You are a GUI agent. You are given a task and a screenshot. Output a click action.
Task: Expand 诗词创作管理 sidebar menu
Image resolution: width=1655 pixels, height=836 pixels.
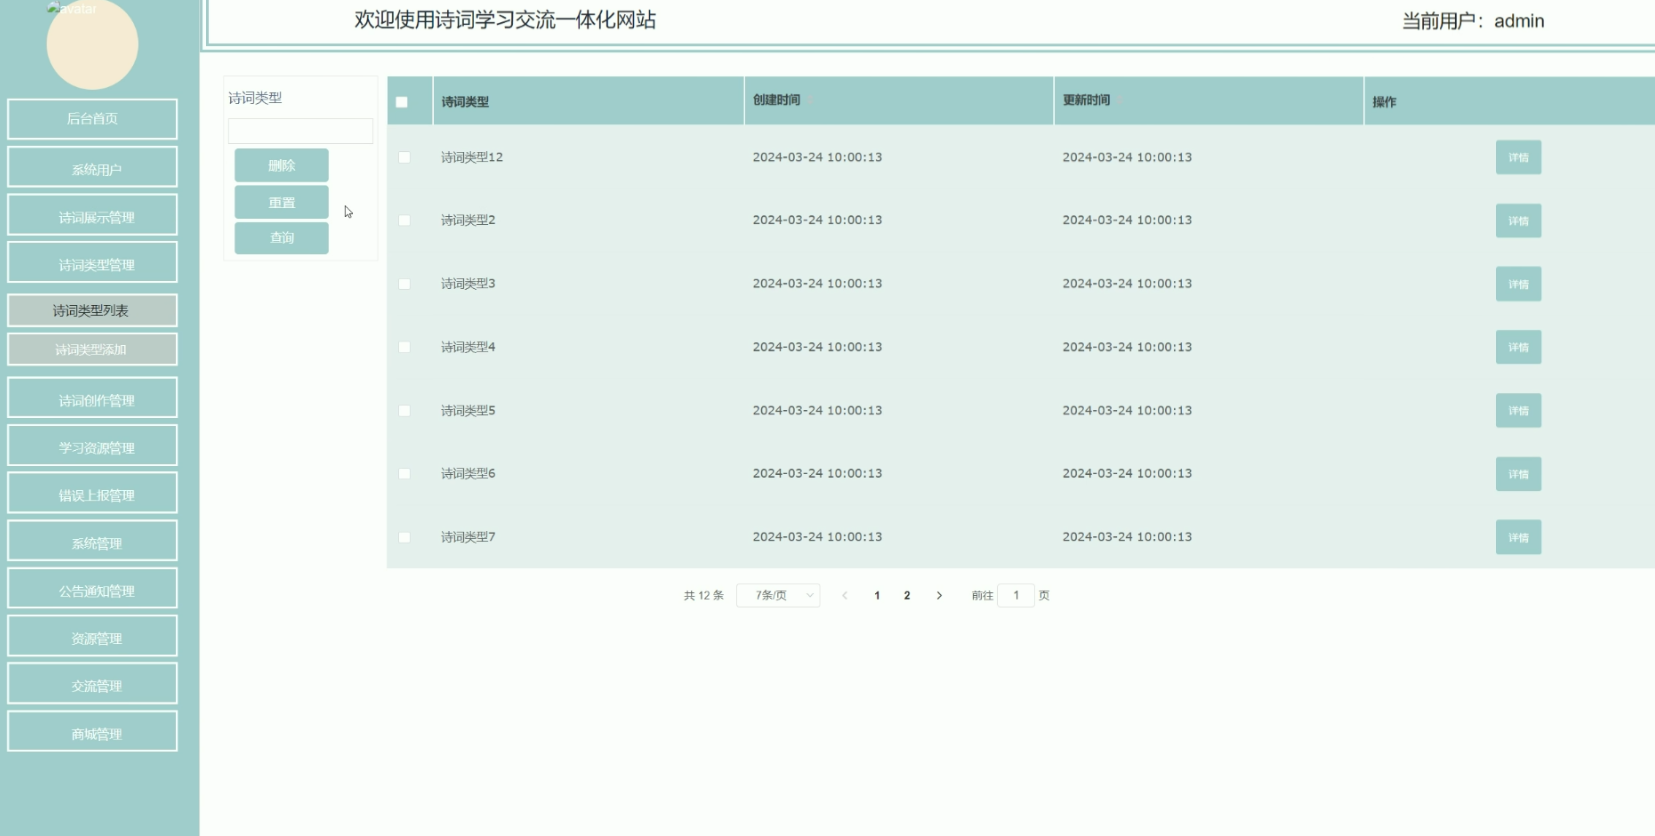(x=93, y=398)
